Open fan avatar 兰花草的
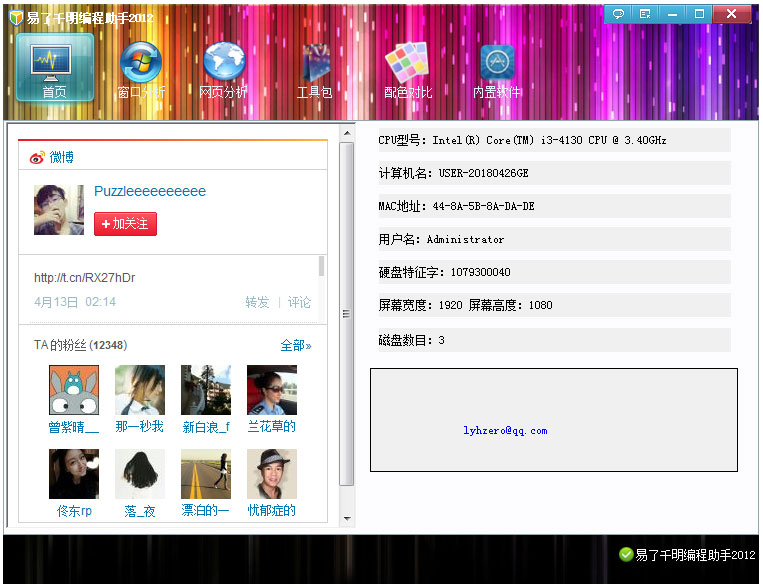The height and width of the screenshot is (588, 763). 272,390
